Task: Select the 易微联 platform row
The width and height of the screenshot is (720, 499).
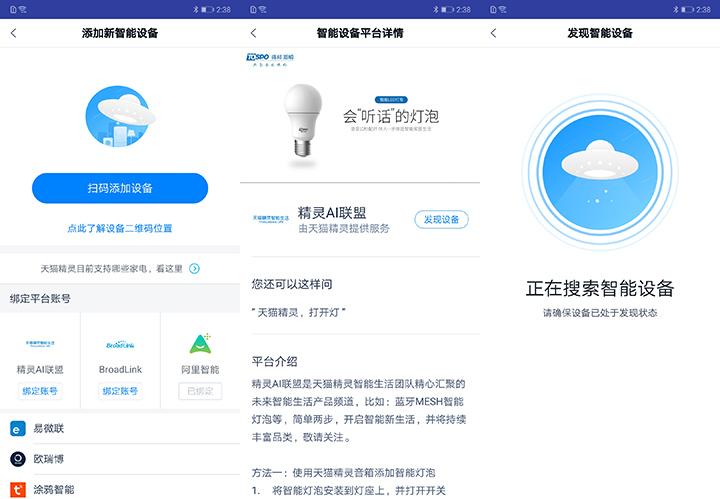Action: (x=120, y=429)
